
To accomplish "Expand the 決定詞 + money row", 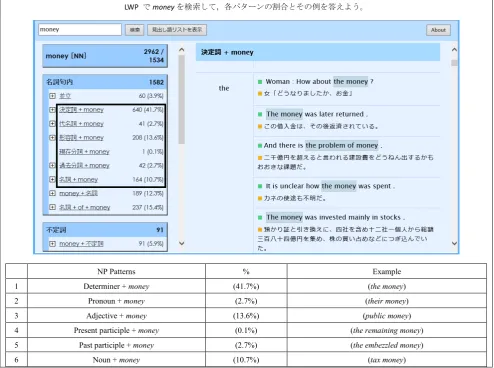I will (x=52, y=110).
